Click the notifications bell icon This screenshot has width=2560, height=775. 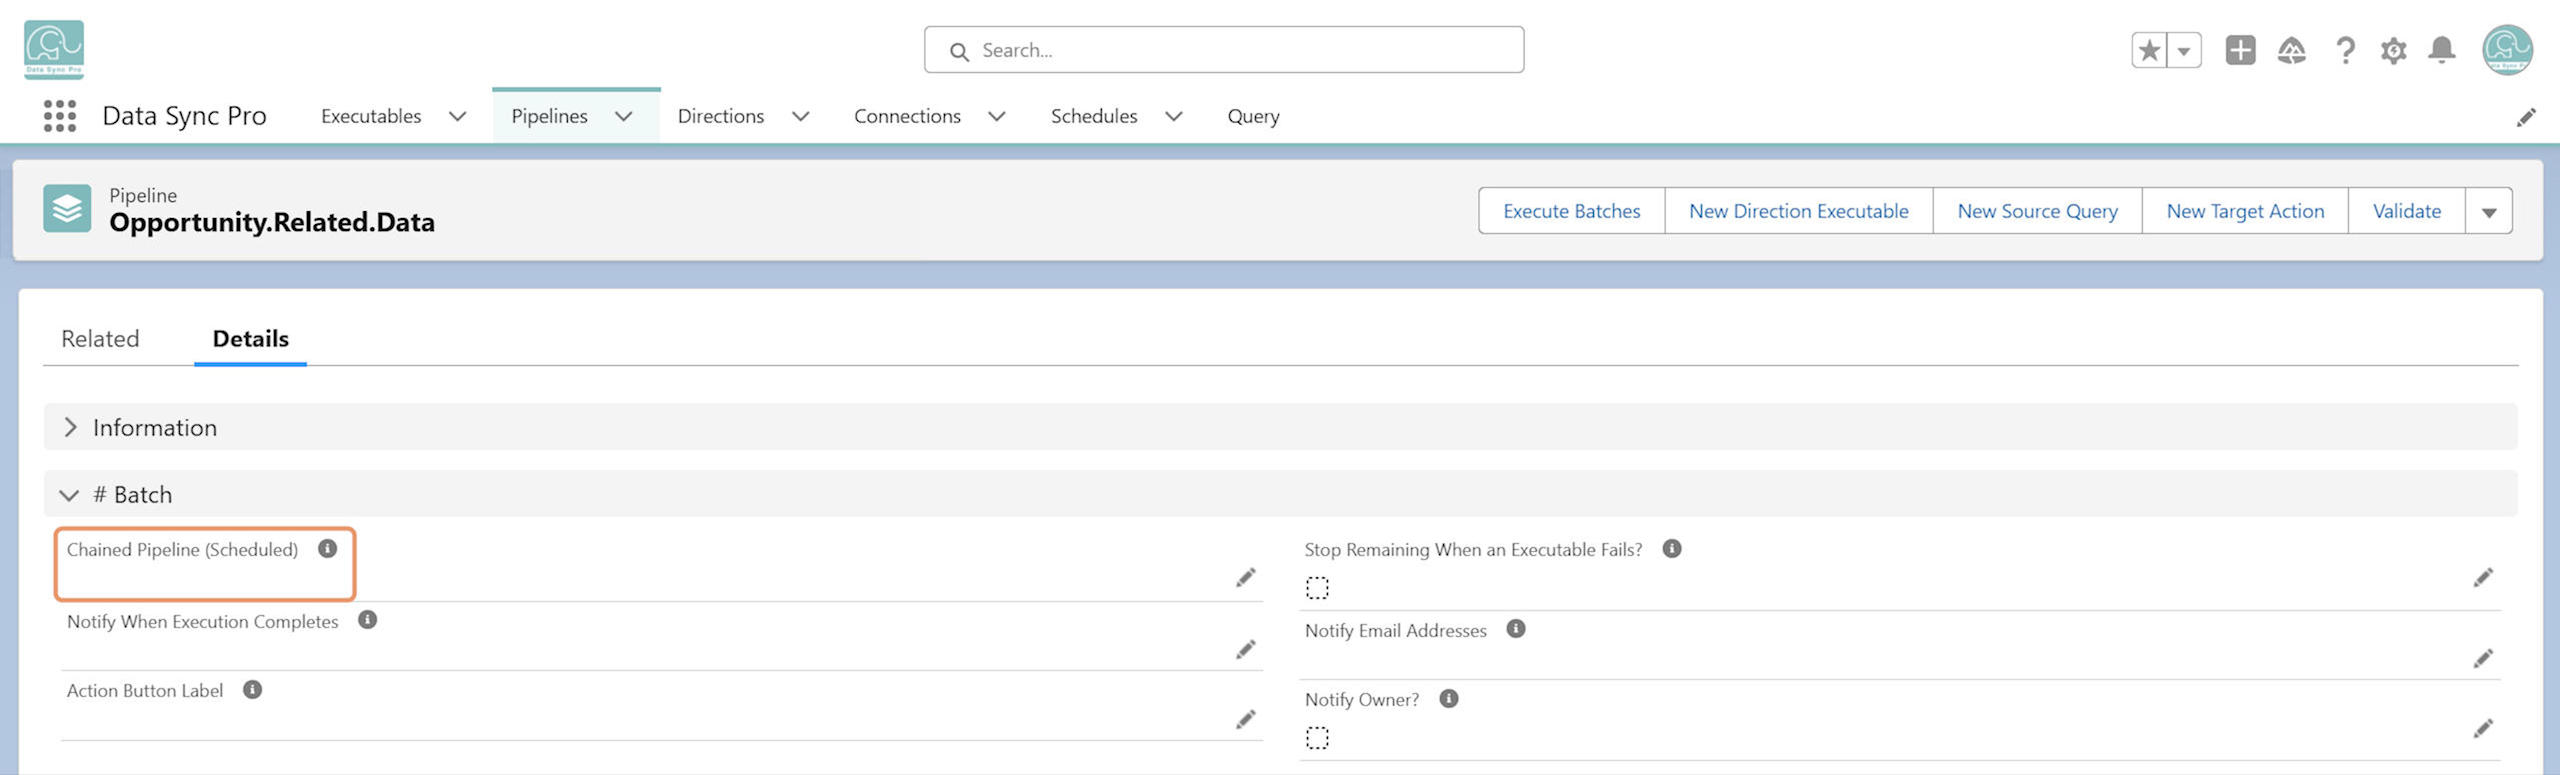click(x=2442, y=50)
